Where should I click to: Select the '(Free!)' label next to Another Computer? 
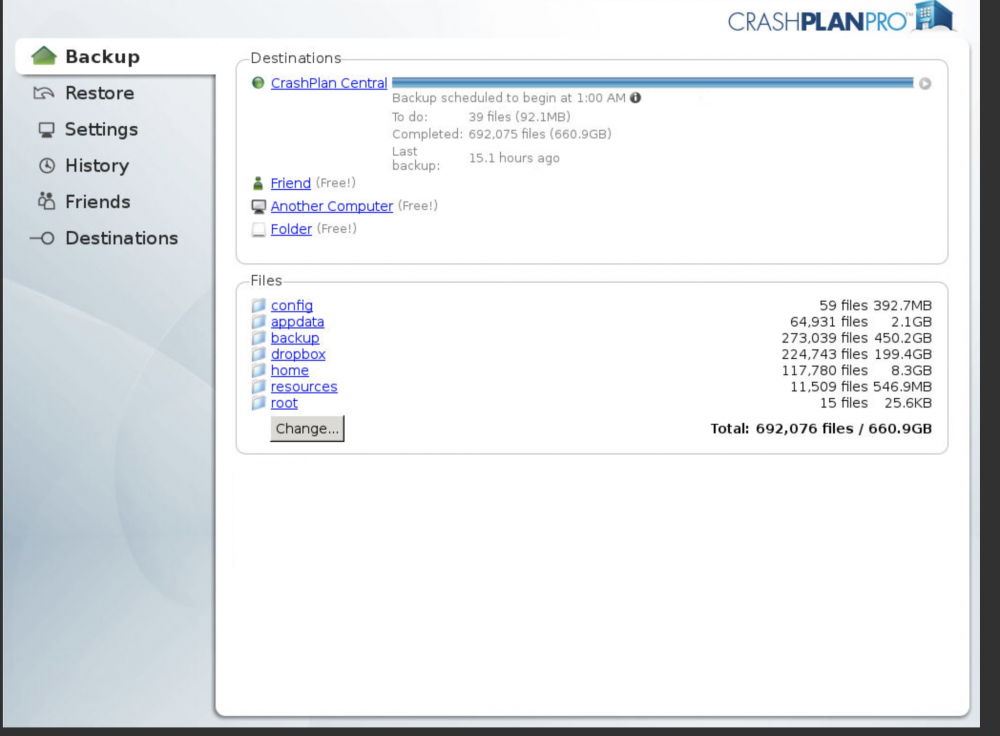[x=418, y=206]
